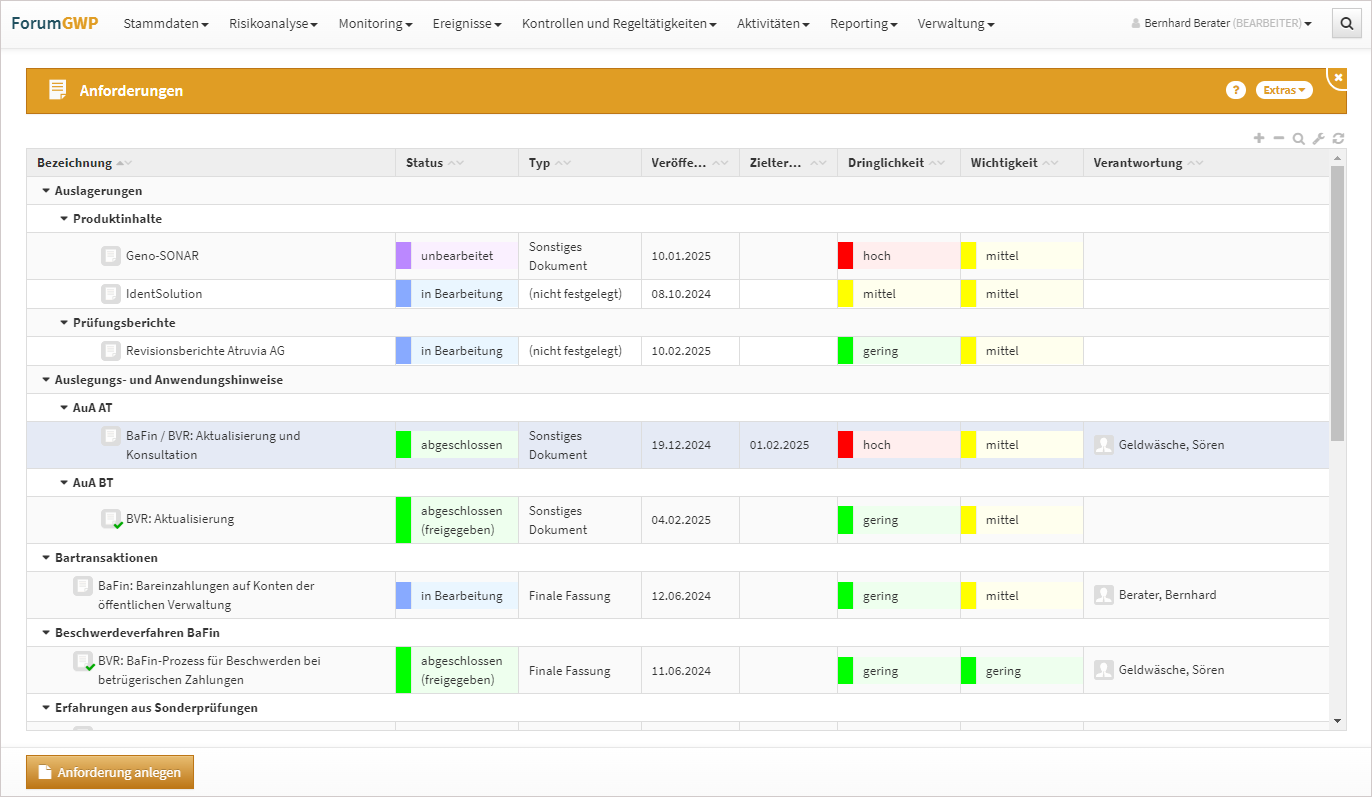Open the Extras dropdown

pyautogui.click(x=1283, y=90)
